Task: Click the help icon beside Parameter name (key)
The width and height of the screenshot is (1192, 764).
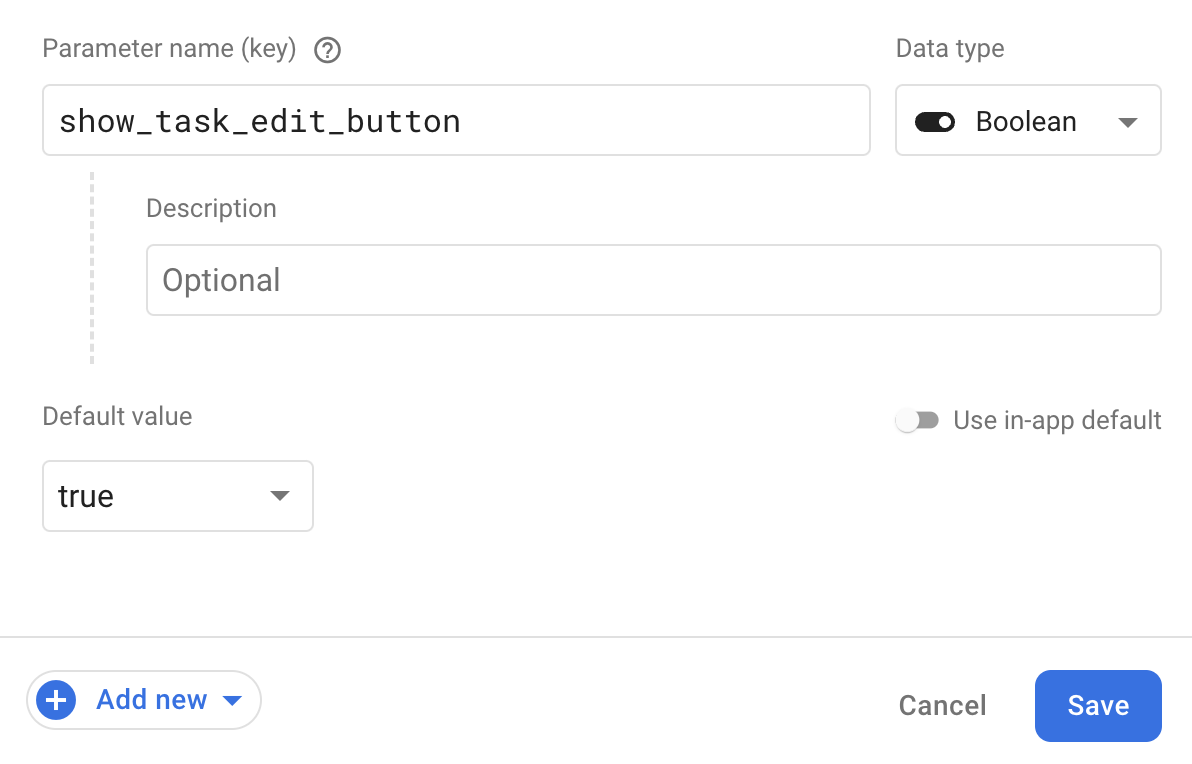Action: pos(327,48)
